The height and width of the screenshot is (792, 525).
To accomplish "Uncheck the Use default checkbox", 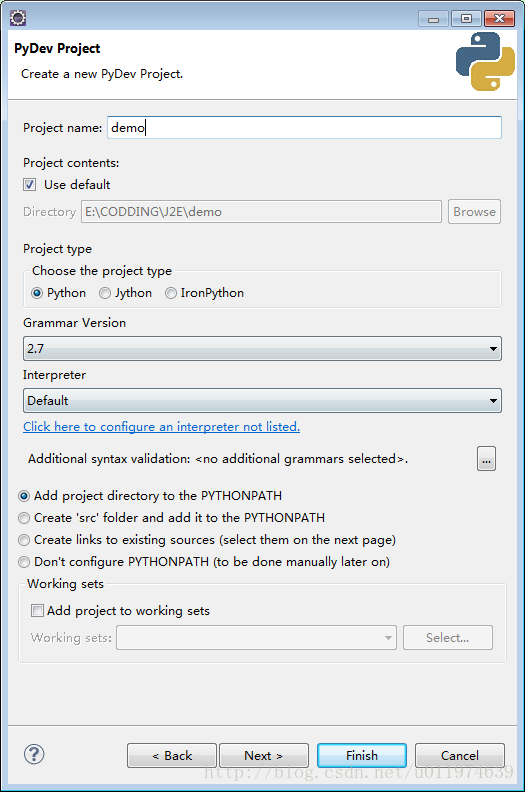I will [30, 184].
